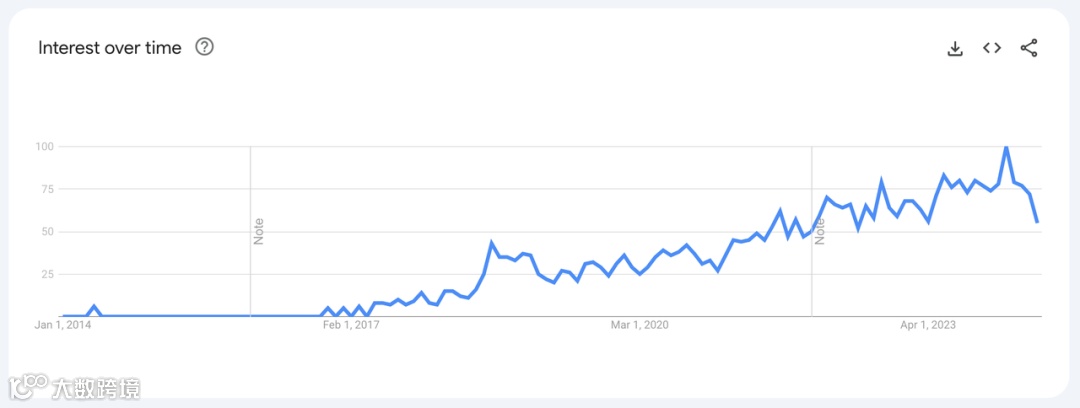
Task: Click the watermark logo at bottom left
Action: tap(74, 388)
